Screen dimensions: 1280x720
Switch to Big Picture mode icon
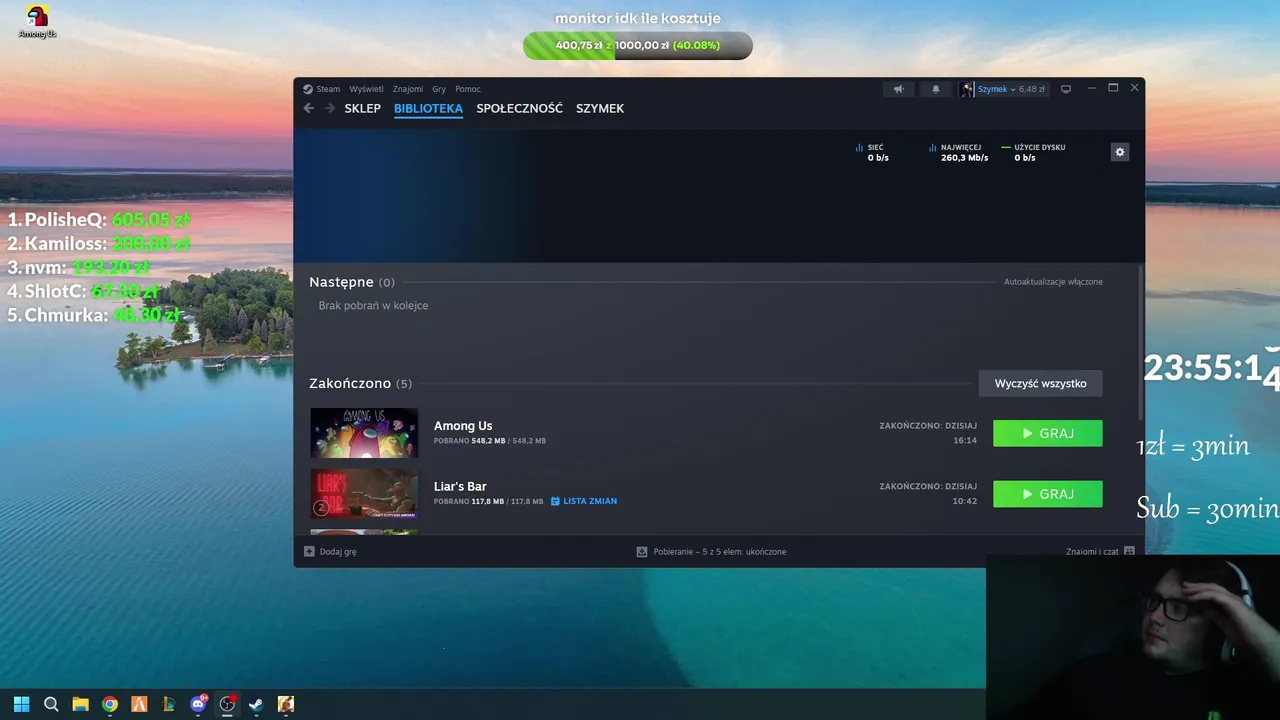(1066, 89)
